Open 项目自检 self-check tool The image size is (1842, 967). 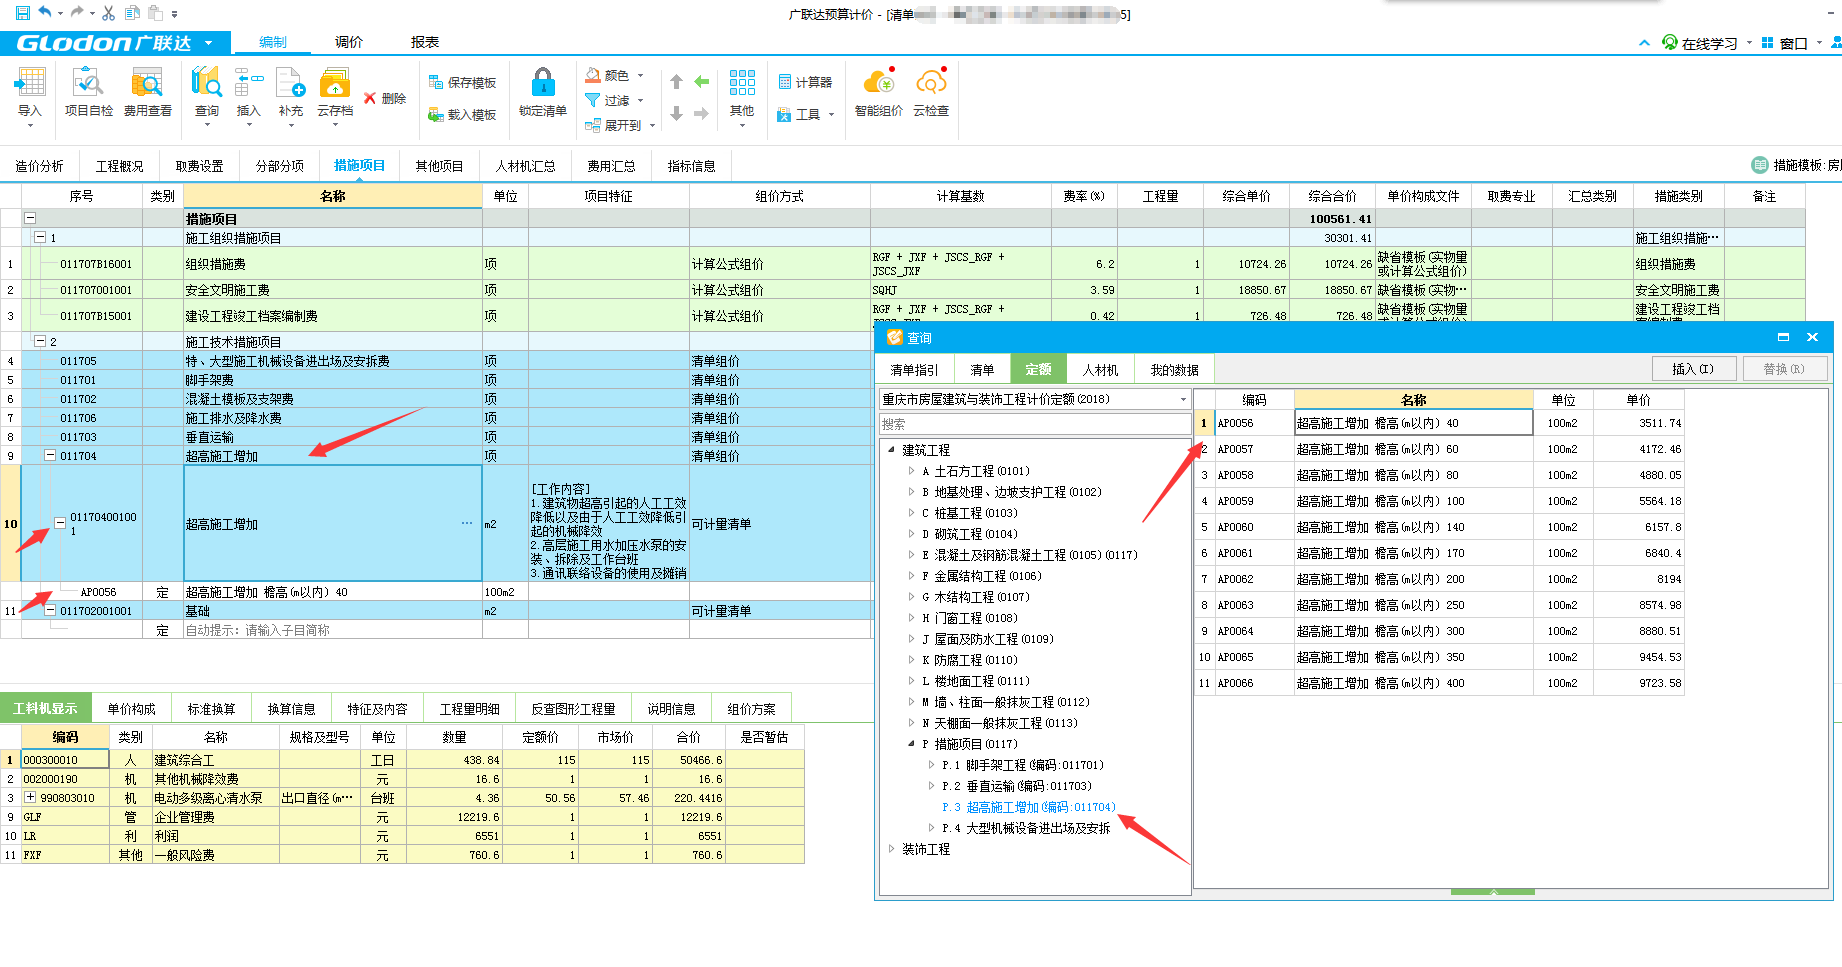pyautogui.click(x=89, y=94)
